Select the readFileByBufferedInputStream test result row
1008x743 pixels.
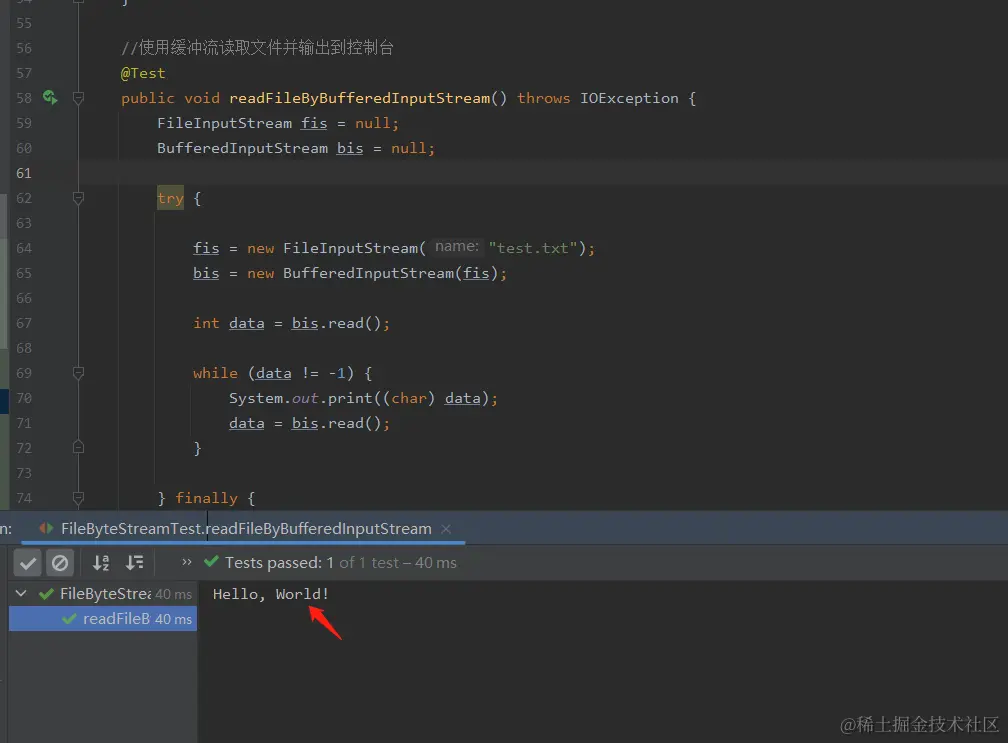click(x=103, y=618)
